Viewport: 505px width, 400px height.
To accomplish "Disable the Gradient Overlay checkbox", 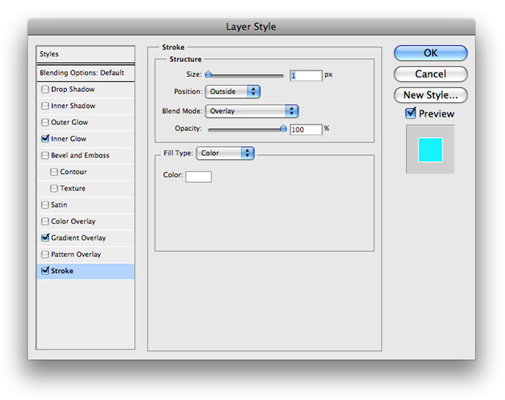I will (x=45, y=238).
